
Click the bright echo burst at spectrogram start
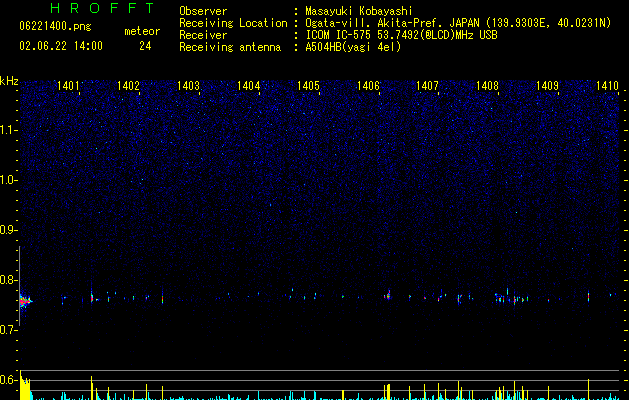pos(26,301)
